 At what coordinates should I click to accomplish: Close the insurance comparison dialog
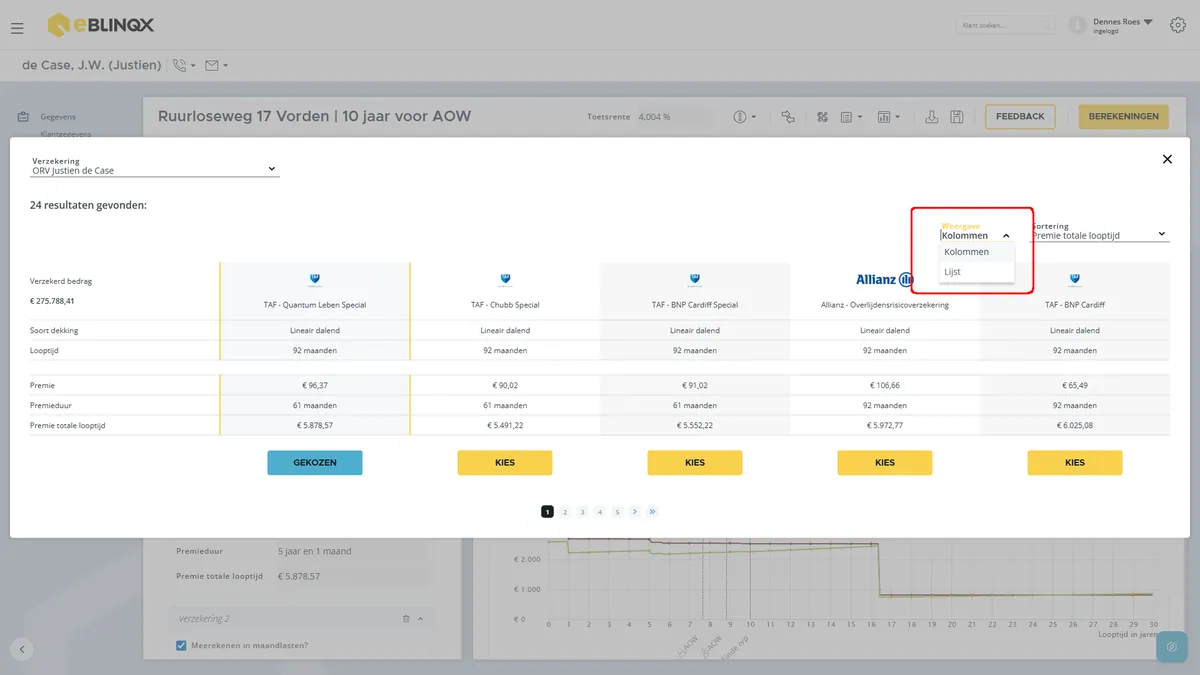(x=1167, y=159)
